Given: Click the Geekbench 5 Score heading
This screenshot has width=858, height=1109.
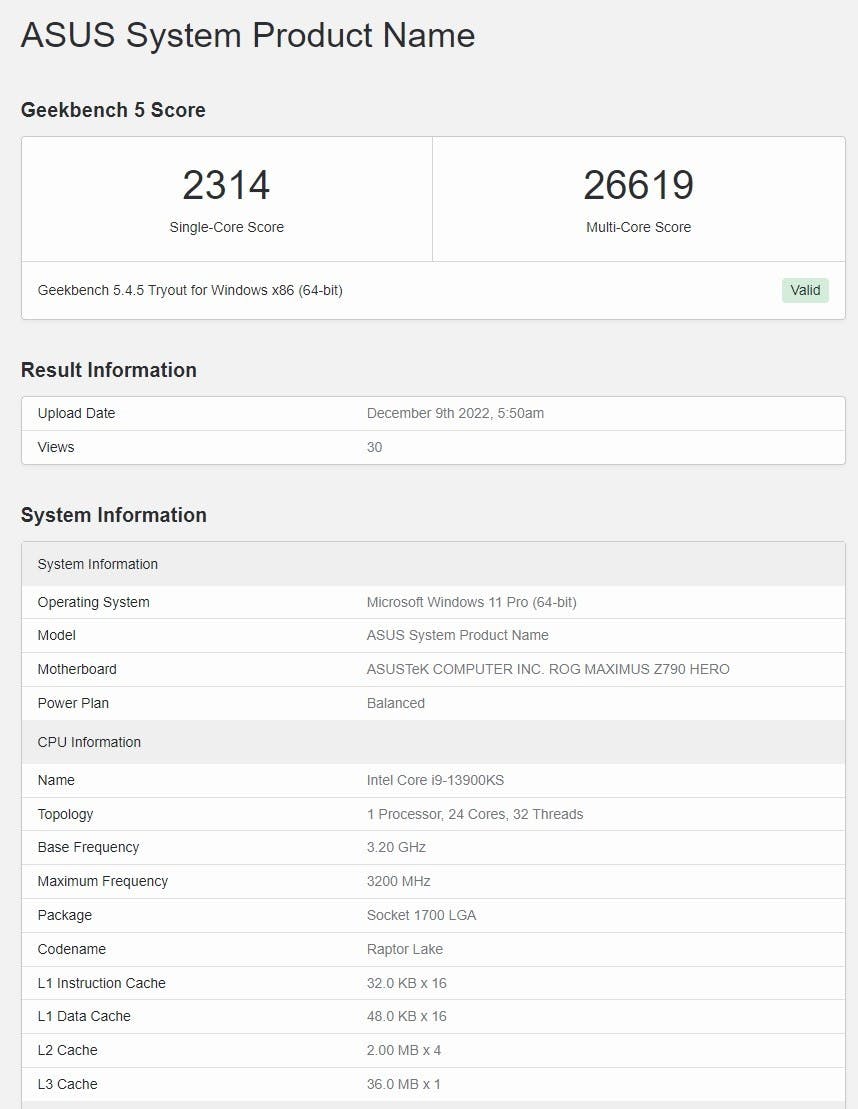Looking at the screenshot, I should [113, 110].
